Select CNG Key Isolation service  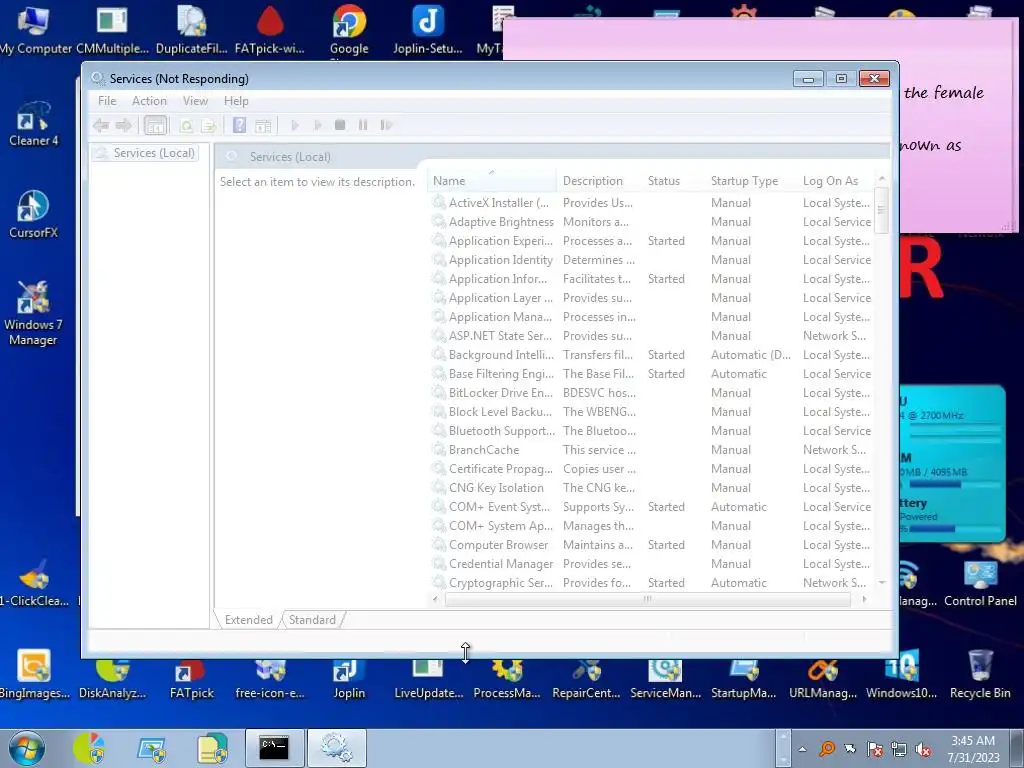[x=651, y=488]
